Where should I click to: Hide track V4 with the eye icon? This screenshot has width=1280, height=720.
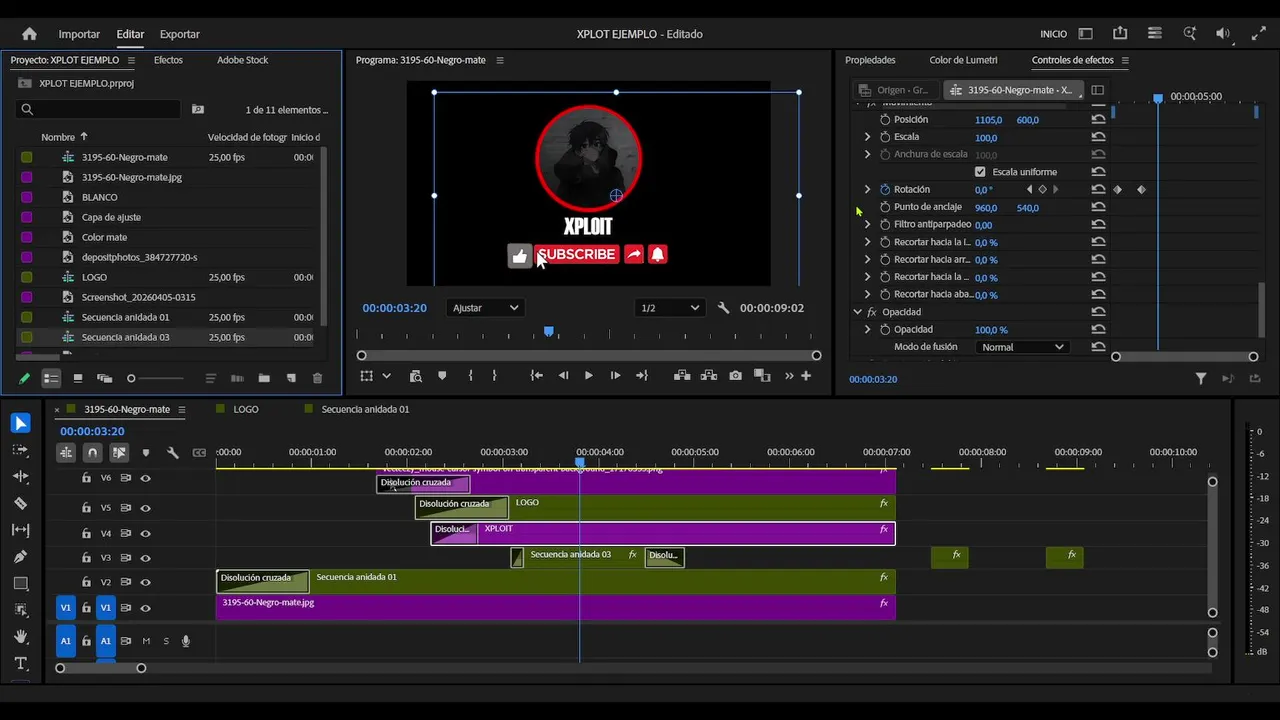point(145,534)
